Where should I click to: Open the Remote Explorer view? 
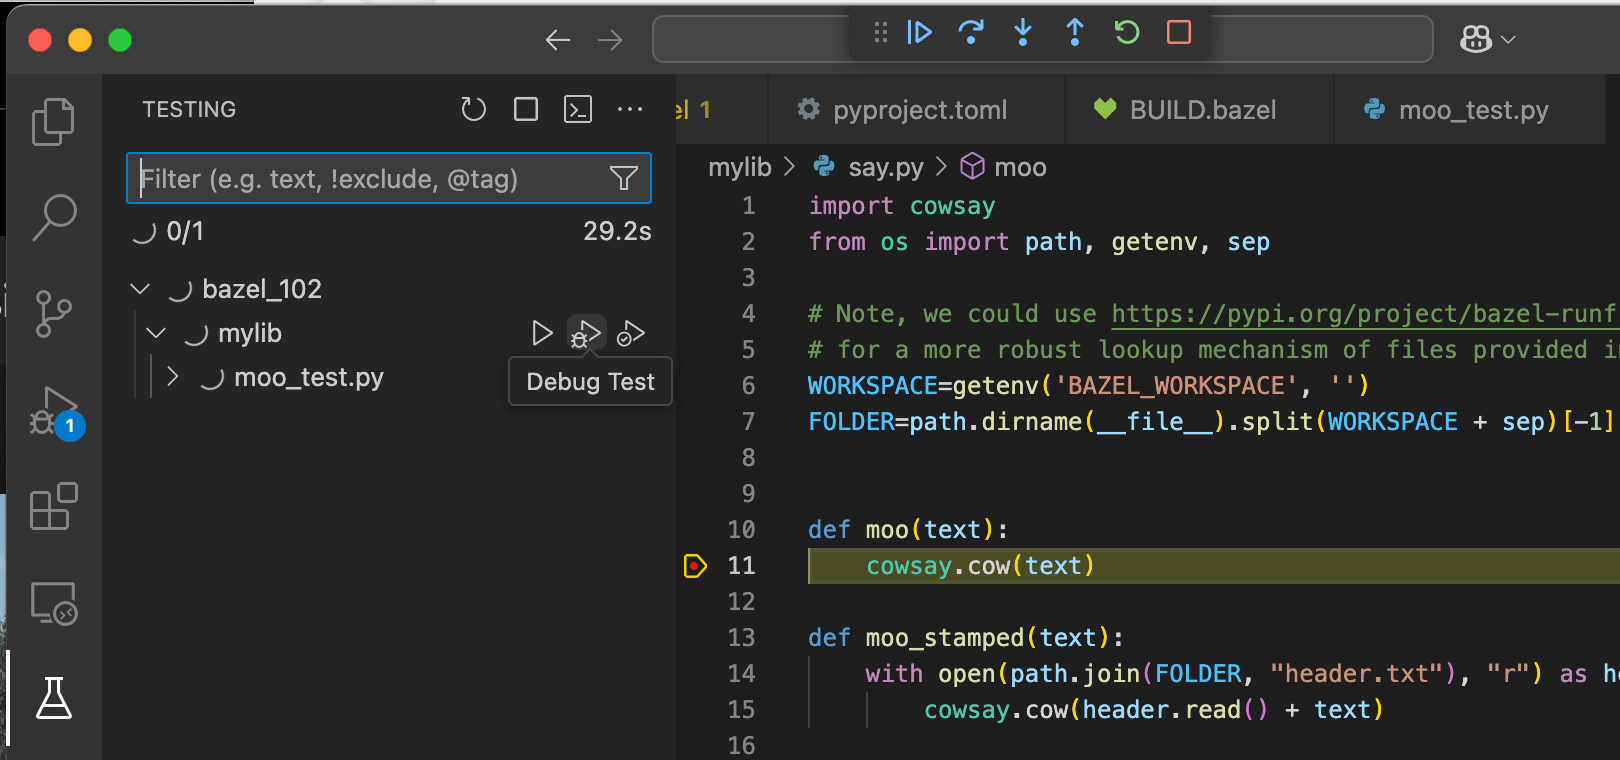(x=54, y=603)
